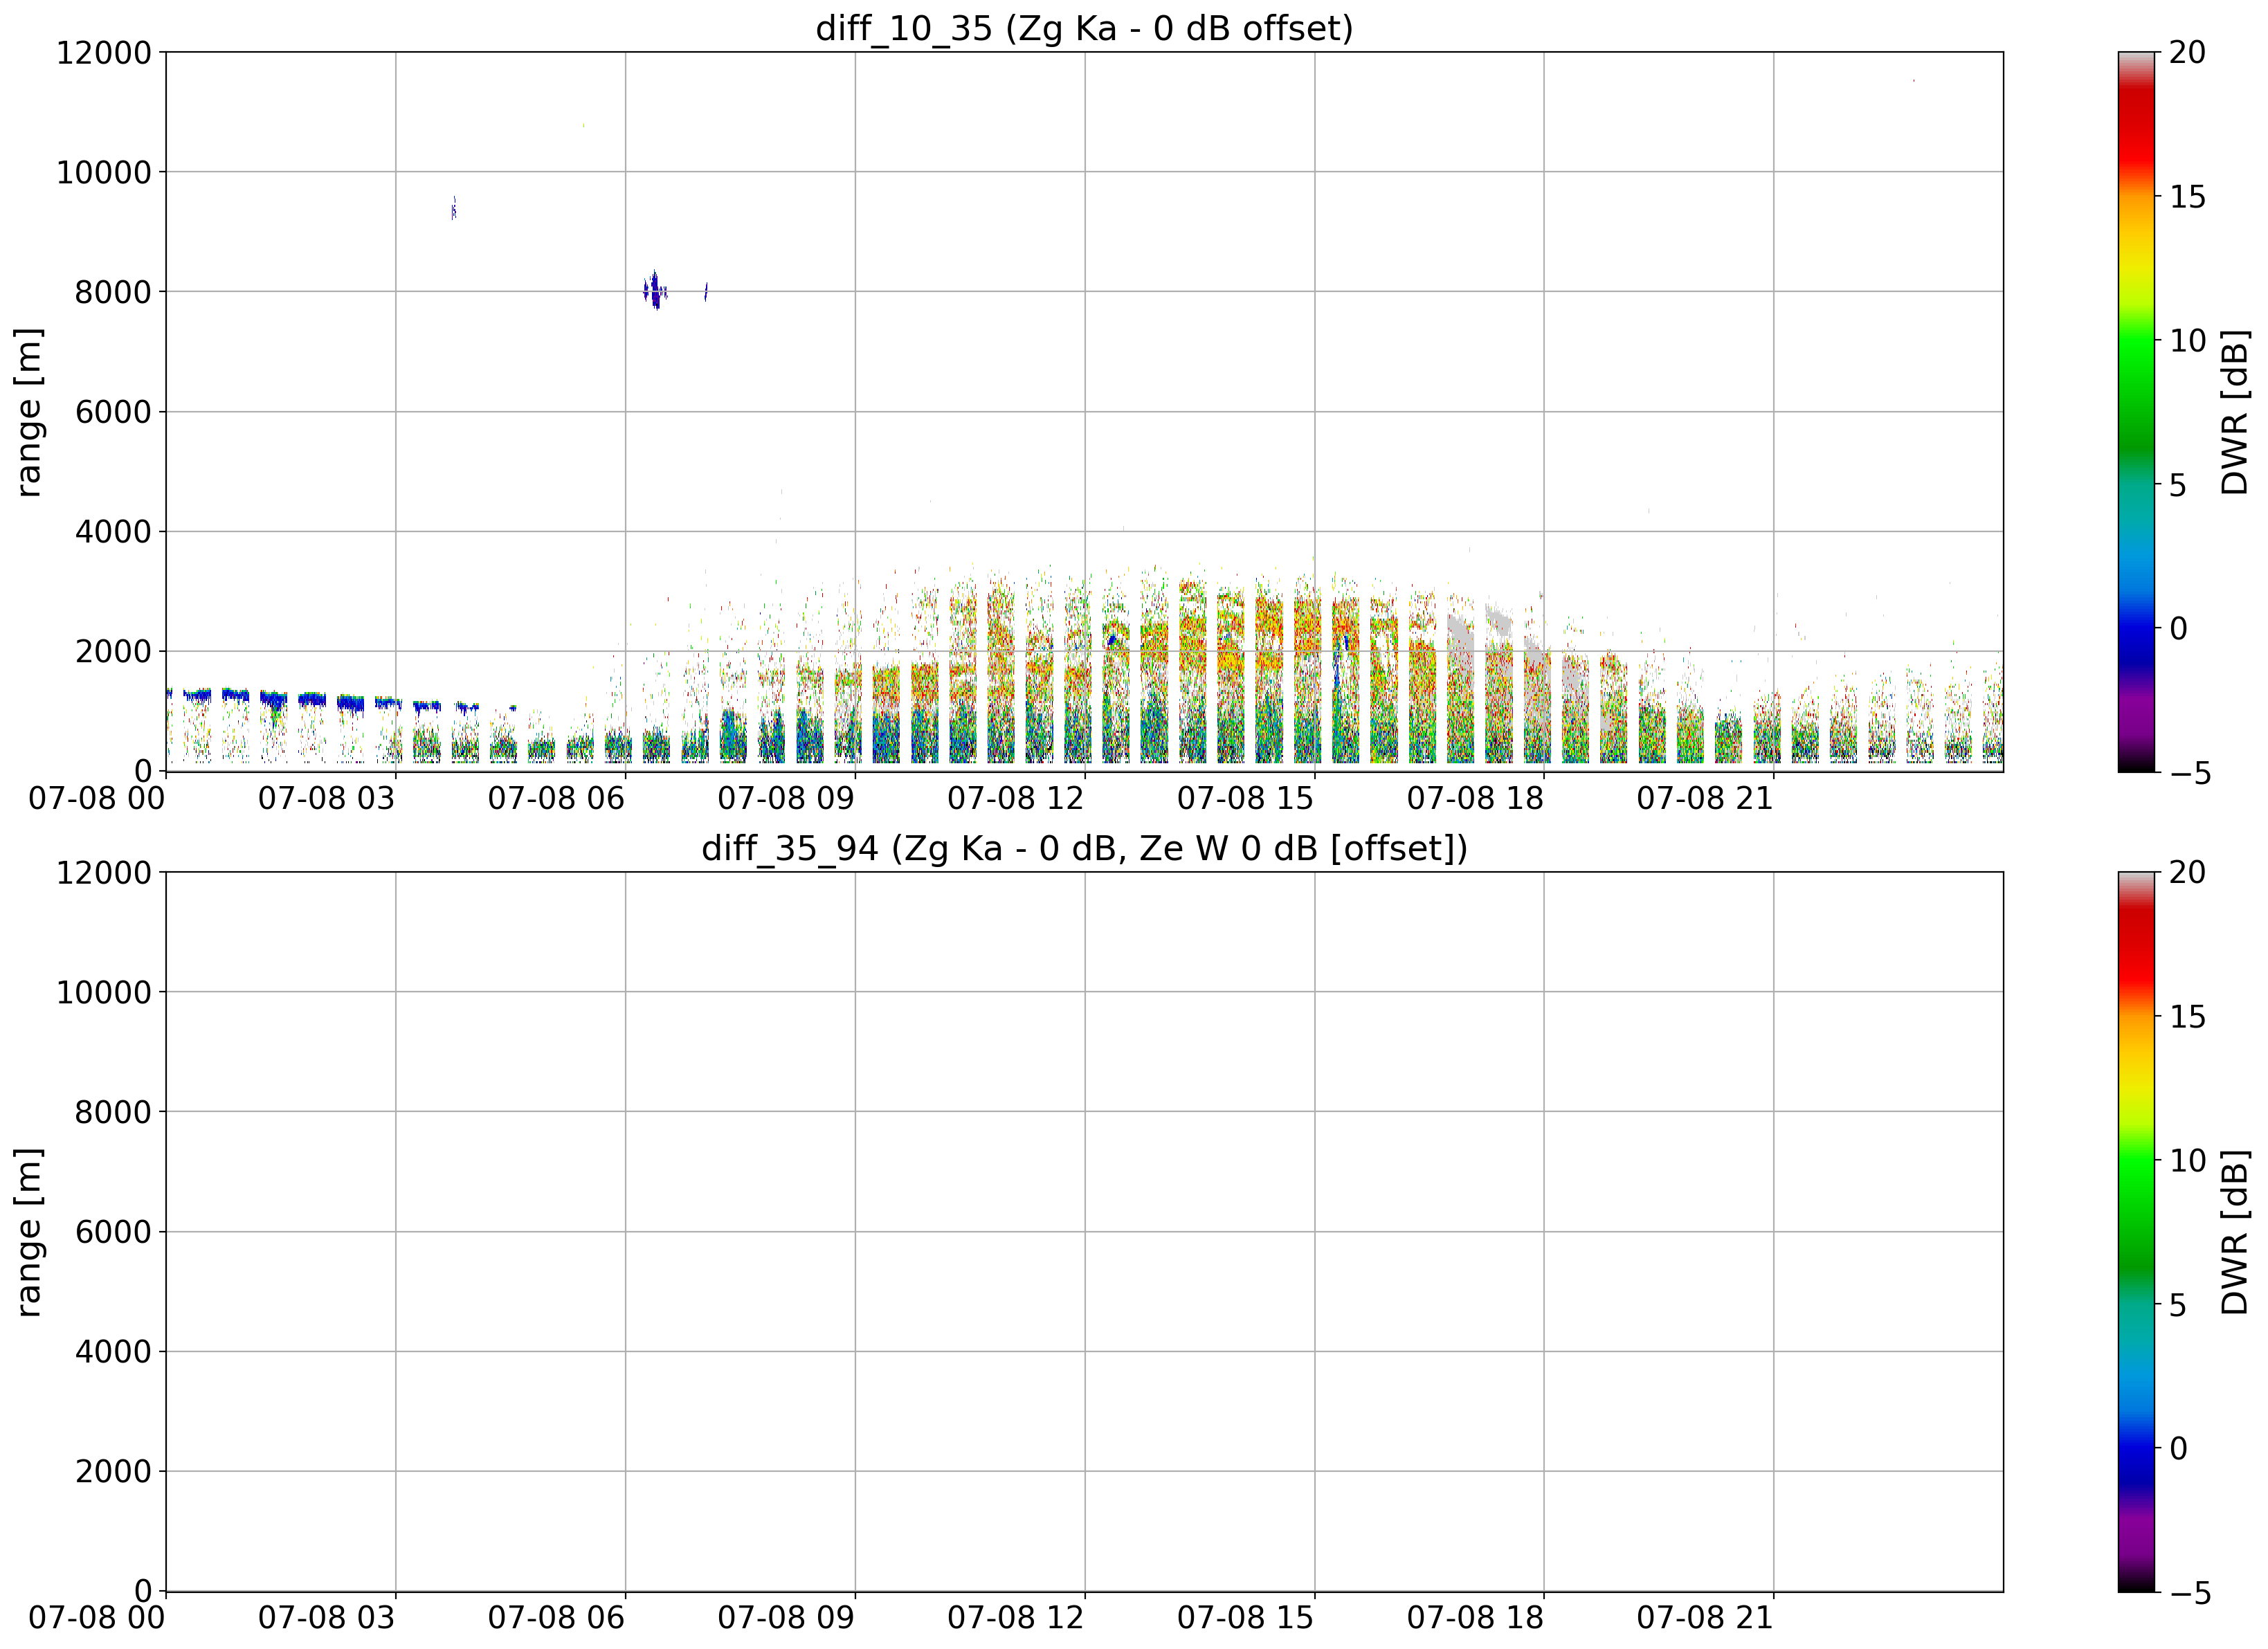Click the 07-08 18 time tick under the diff_10_35 plot
Viewport: 2268px width, 1649px height.
tap(1476, 799)
